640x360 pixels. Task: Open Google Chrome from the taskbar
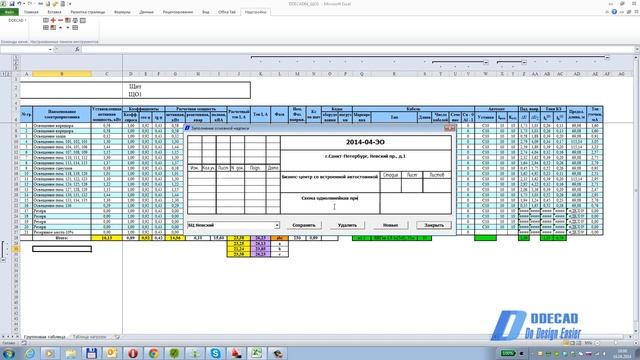(153, 353)
